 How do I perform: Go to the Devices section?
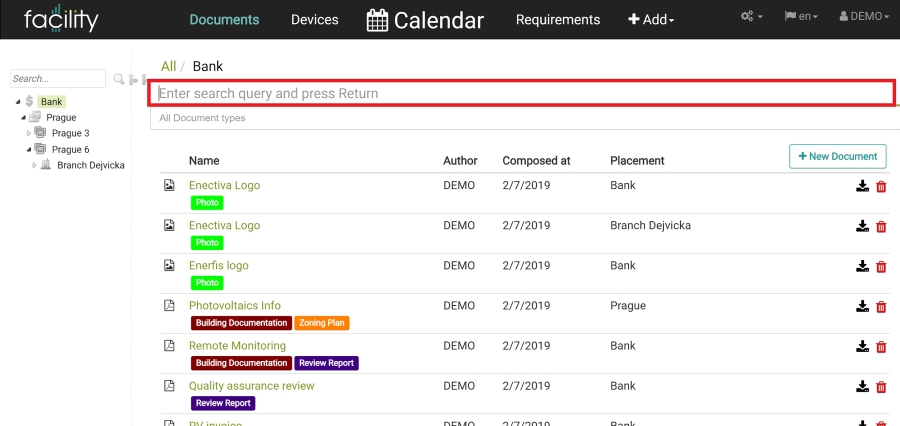tap(315, 20)
